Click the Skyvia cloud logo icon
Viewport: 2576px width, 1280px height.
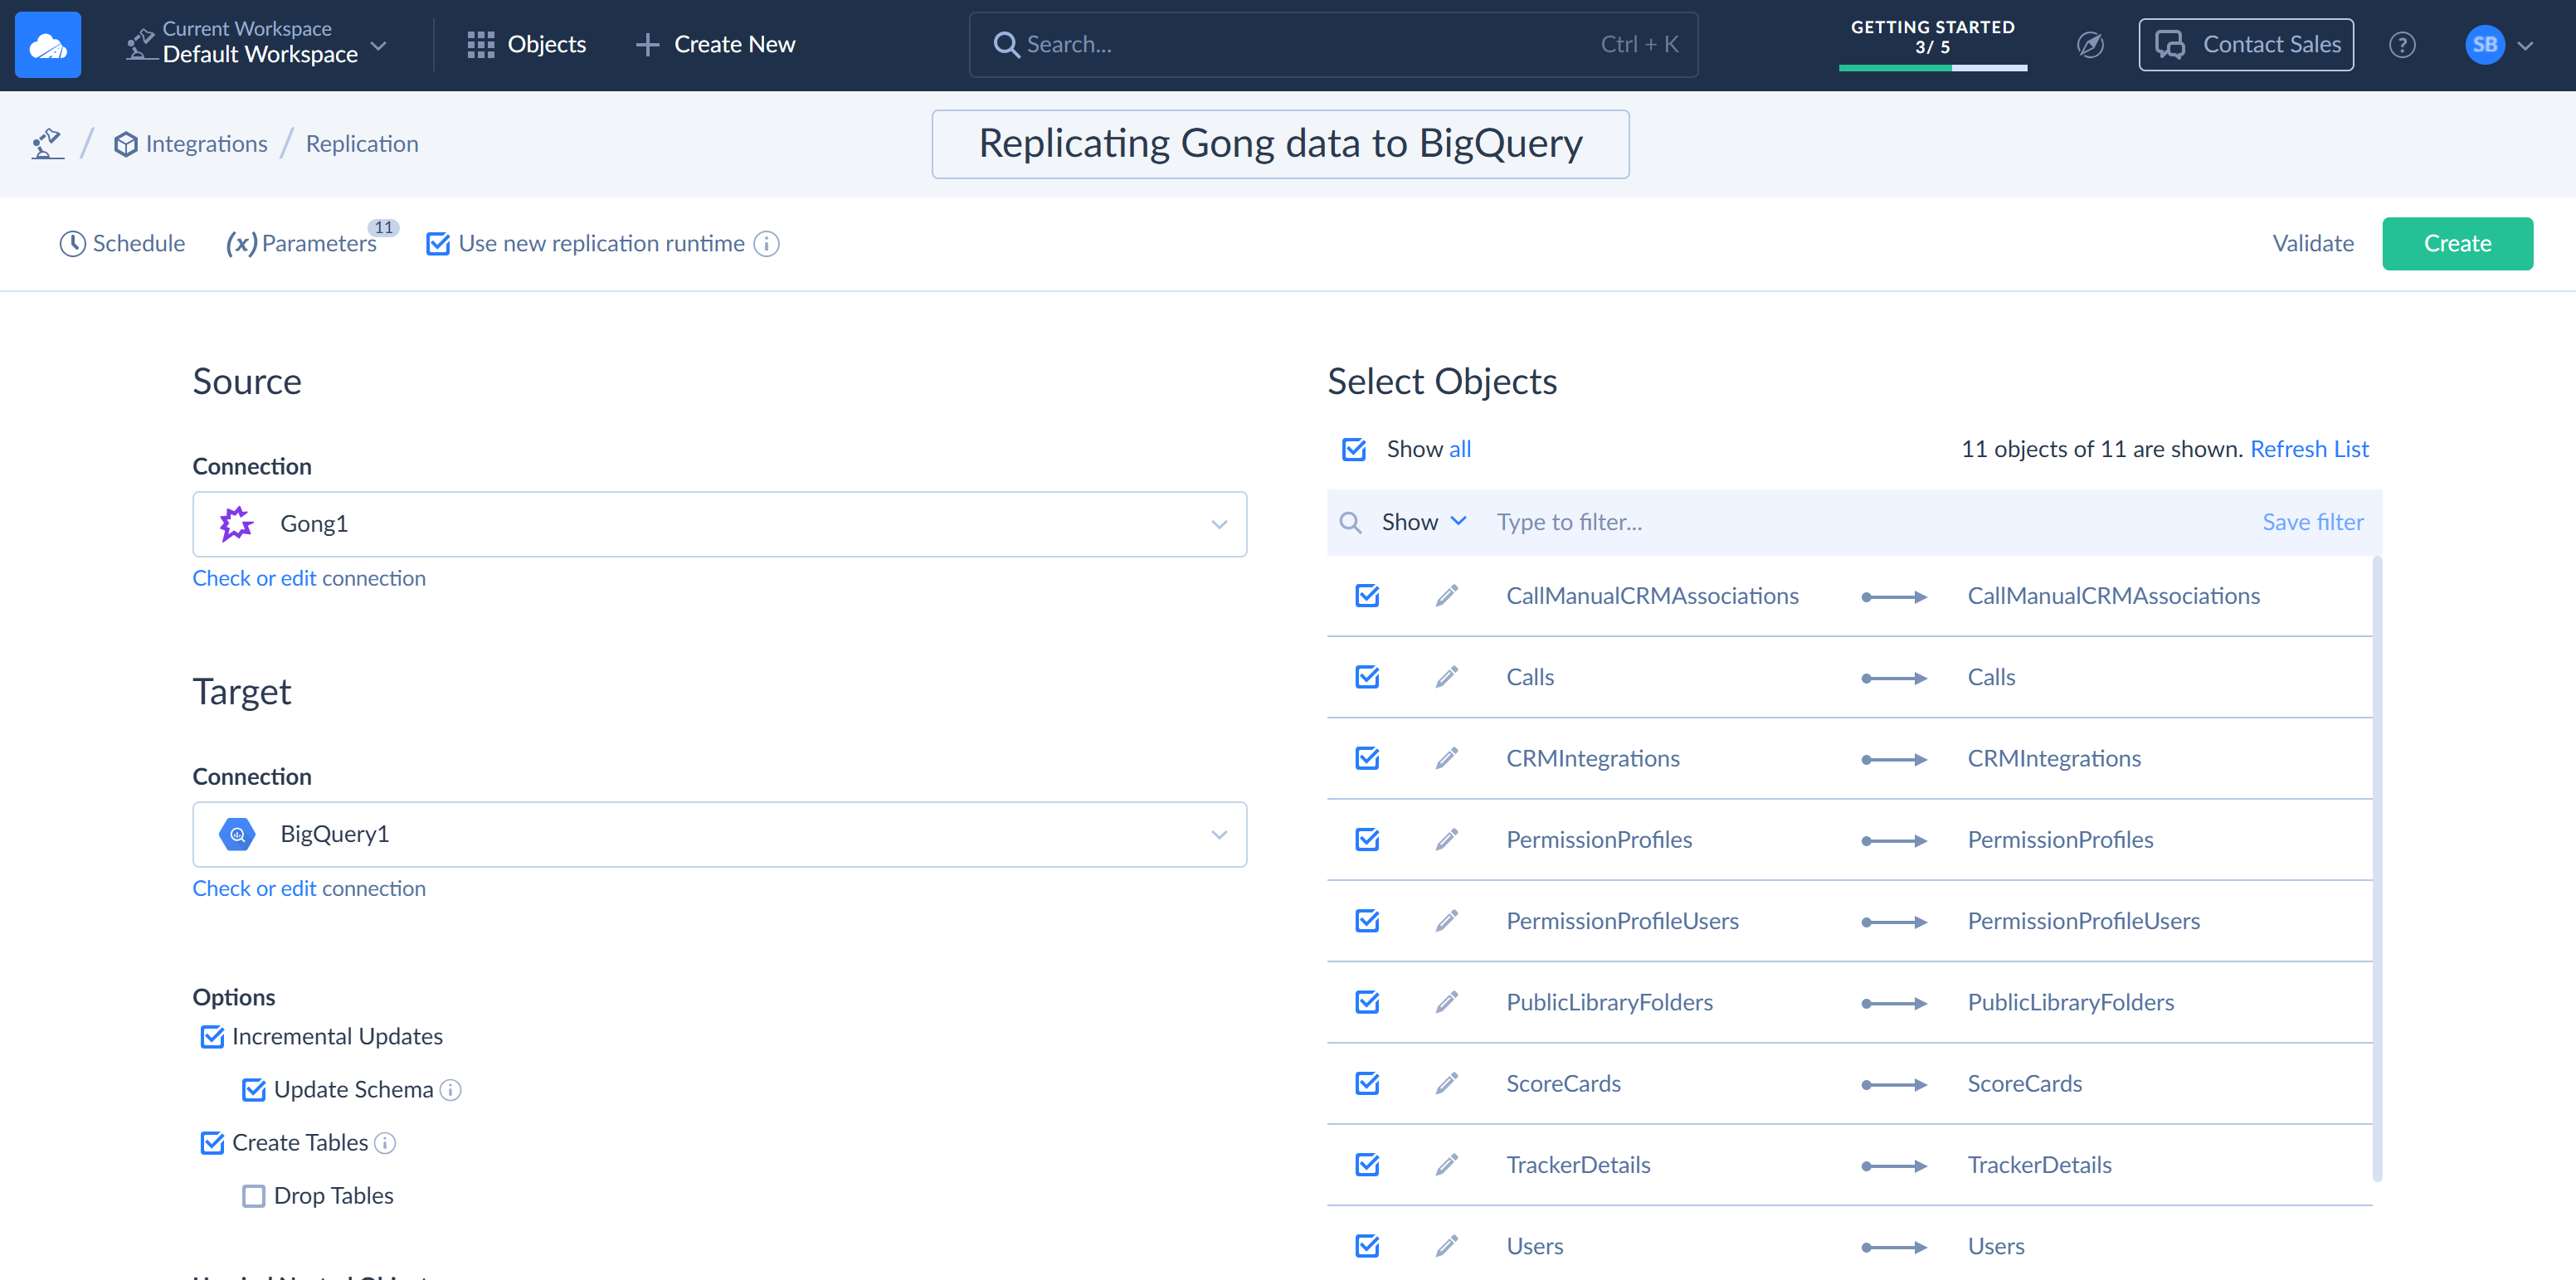(x=47, y=45)
